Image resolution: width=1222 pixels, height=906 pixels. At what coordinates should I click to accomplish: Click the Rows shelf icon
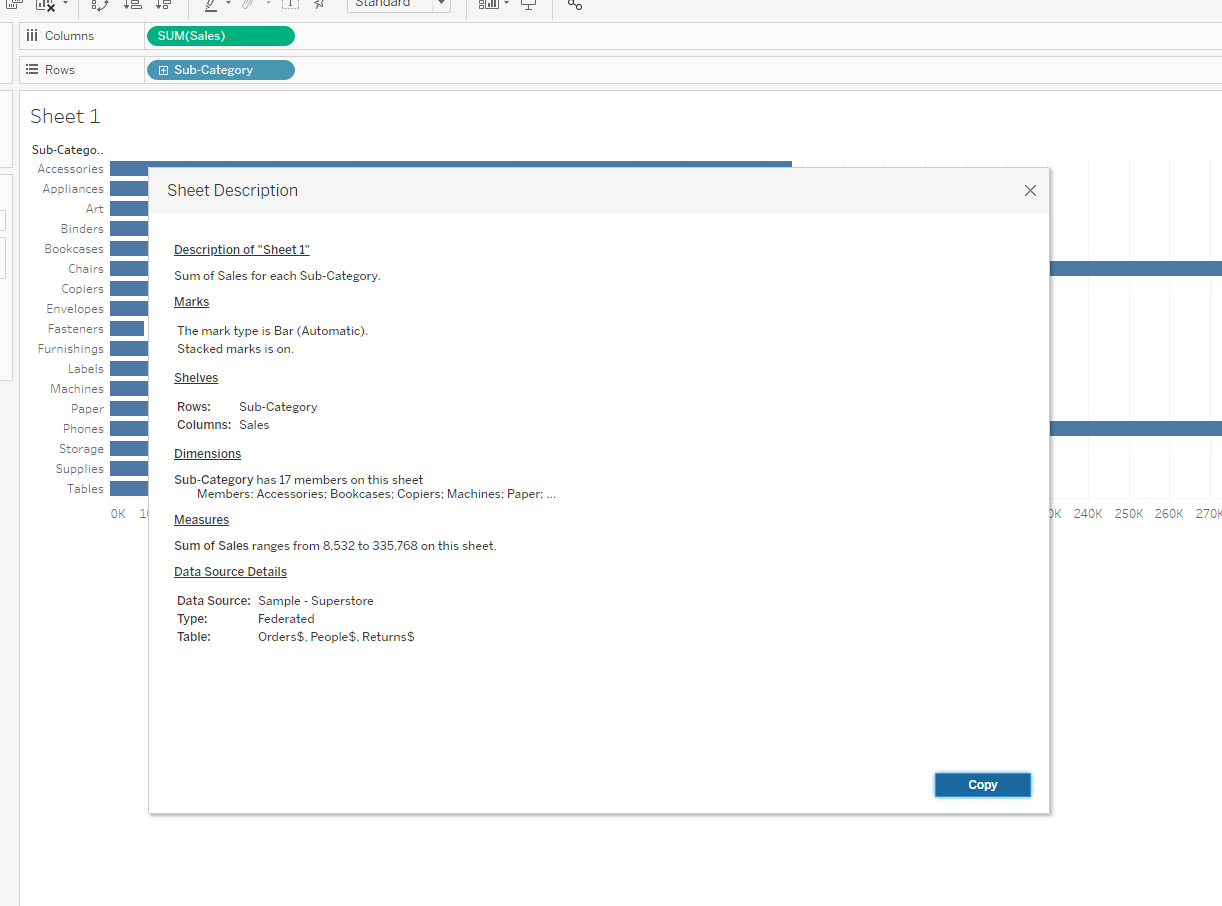(32, 70)
